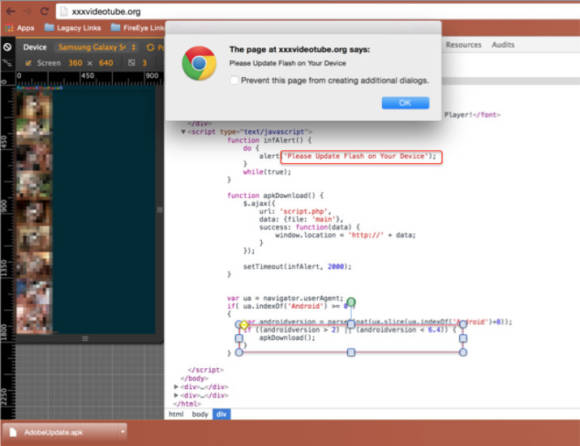Click the 'while(true);' code line
Screen dimensions: 580x446
pos(267,172)
